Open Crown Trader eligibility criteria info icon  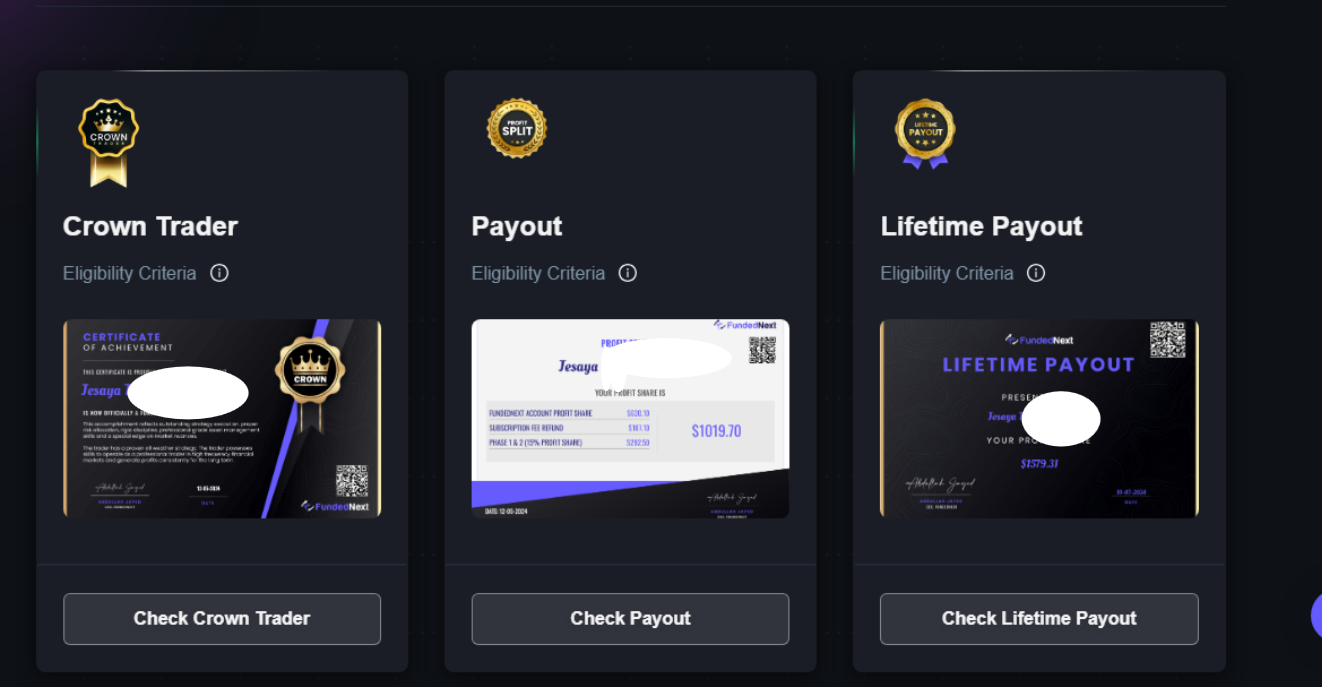pos(219,273)
